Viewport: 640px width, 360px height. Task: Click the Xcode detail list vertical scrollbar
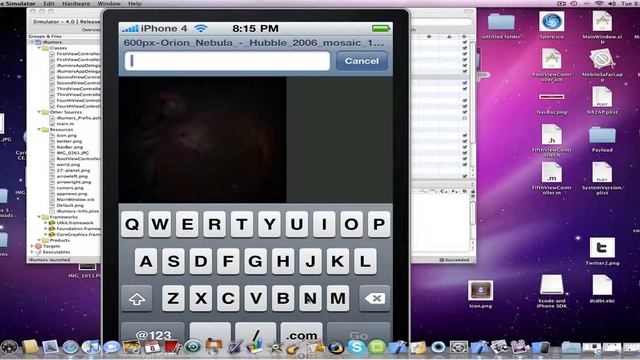[473, 92]
